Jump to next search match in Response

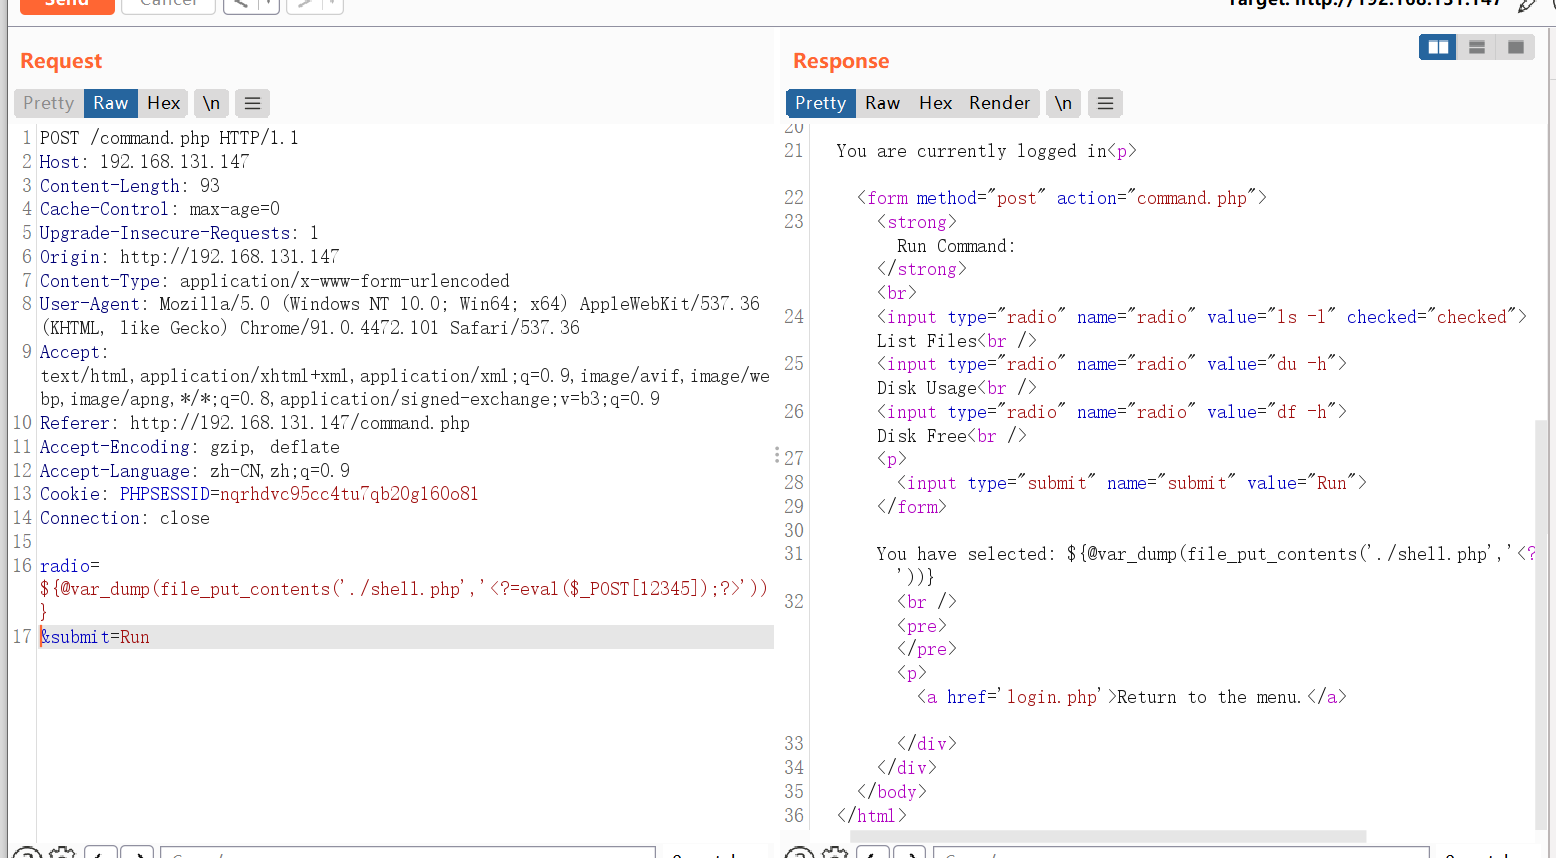[x=911, y=853]
